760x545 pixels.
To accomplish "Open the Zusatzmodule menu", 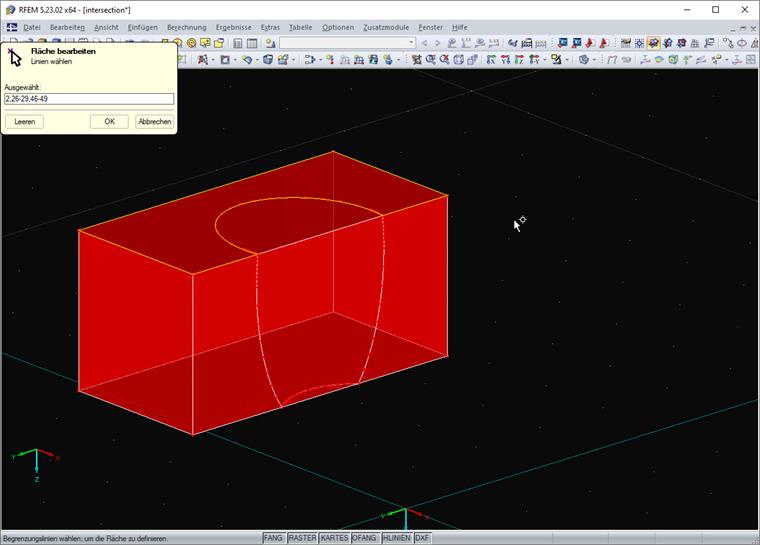I will pyautogui.click(x=385, y=27).
